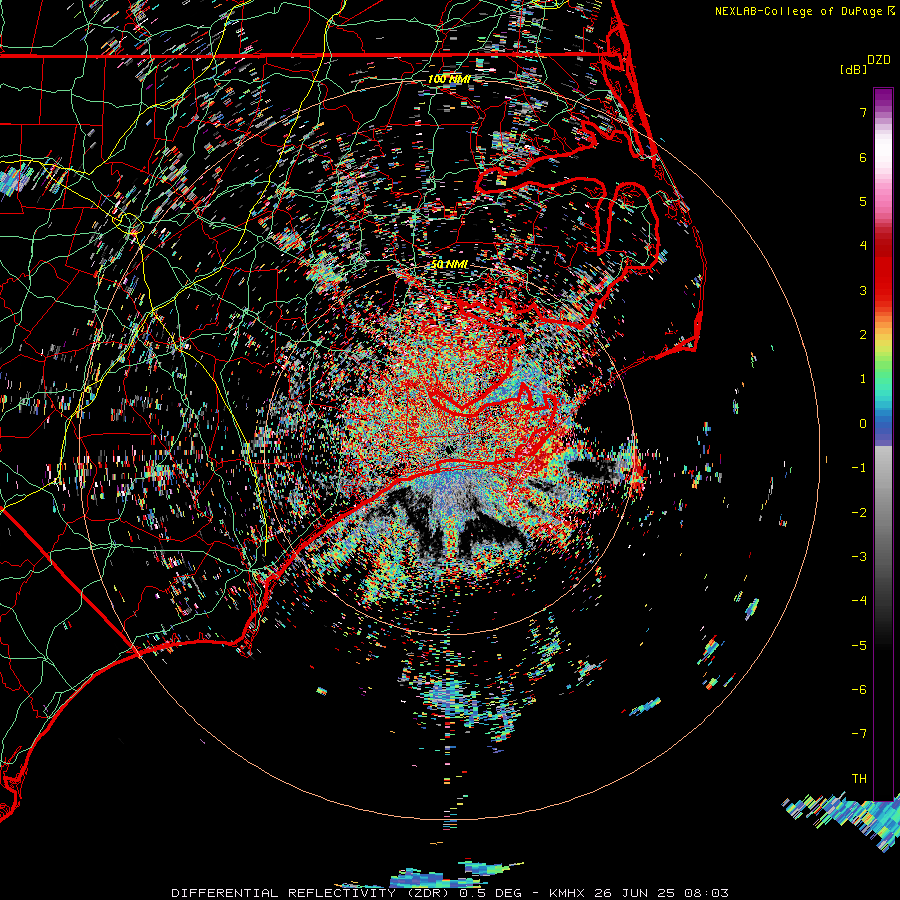The width and height of the screenshot is (900, 900).
Task: Click the 50 NMI range ring label
Action: pos(449,264)
